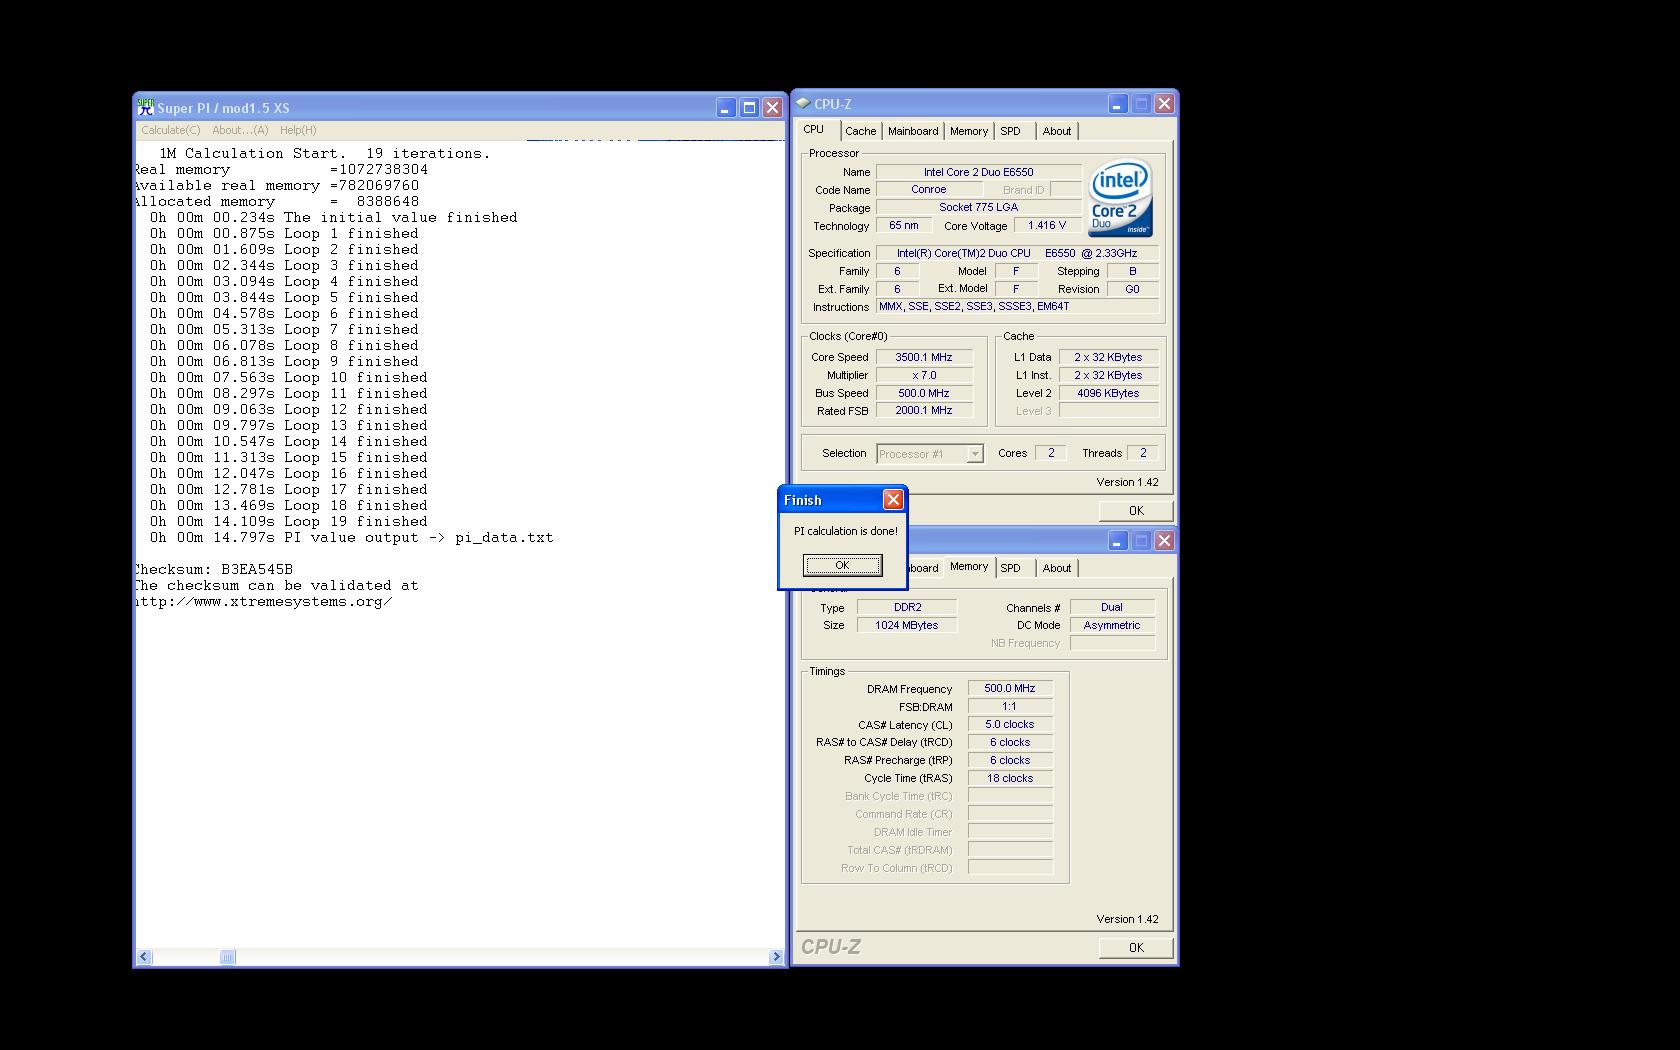The height and width of the screenshot is (1050, 1680).
Task: Click the PI value output pi_data.txt line
Action: (351, 537)
